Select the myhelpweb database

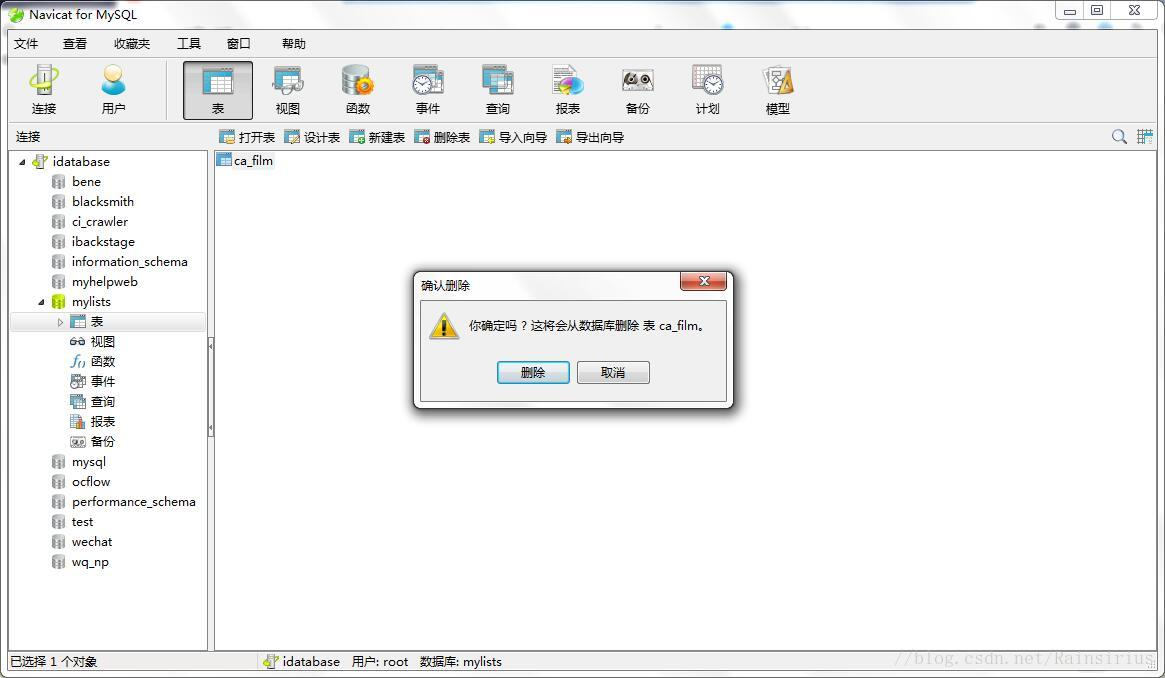tap(105, 281)
